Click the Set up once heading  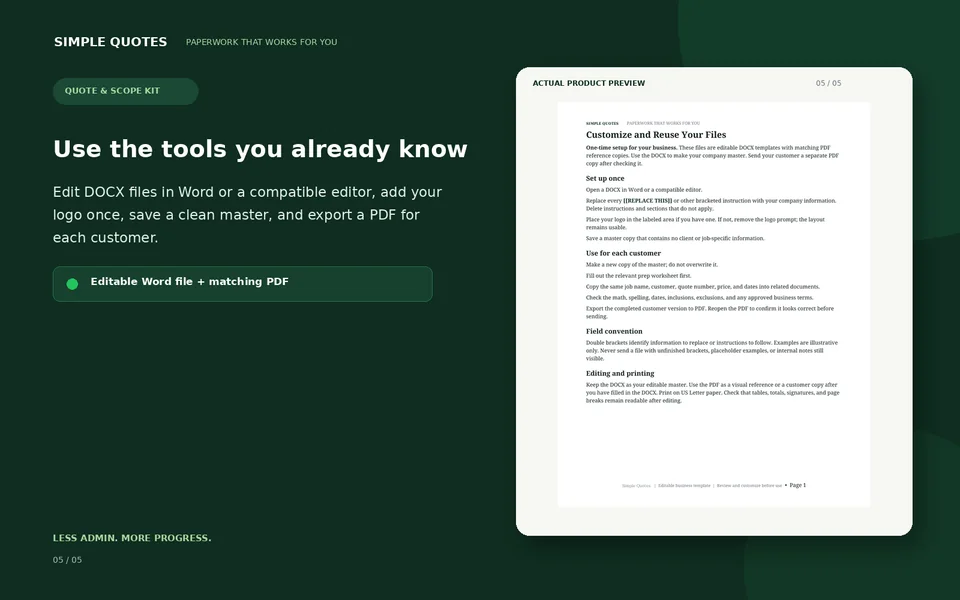(x=605, y=178)
